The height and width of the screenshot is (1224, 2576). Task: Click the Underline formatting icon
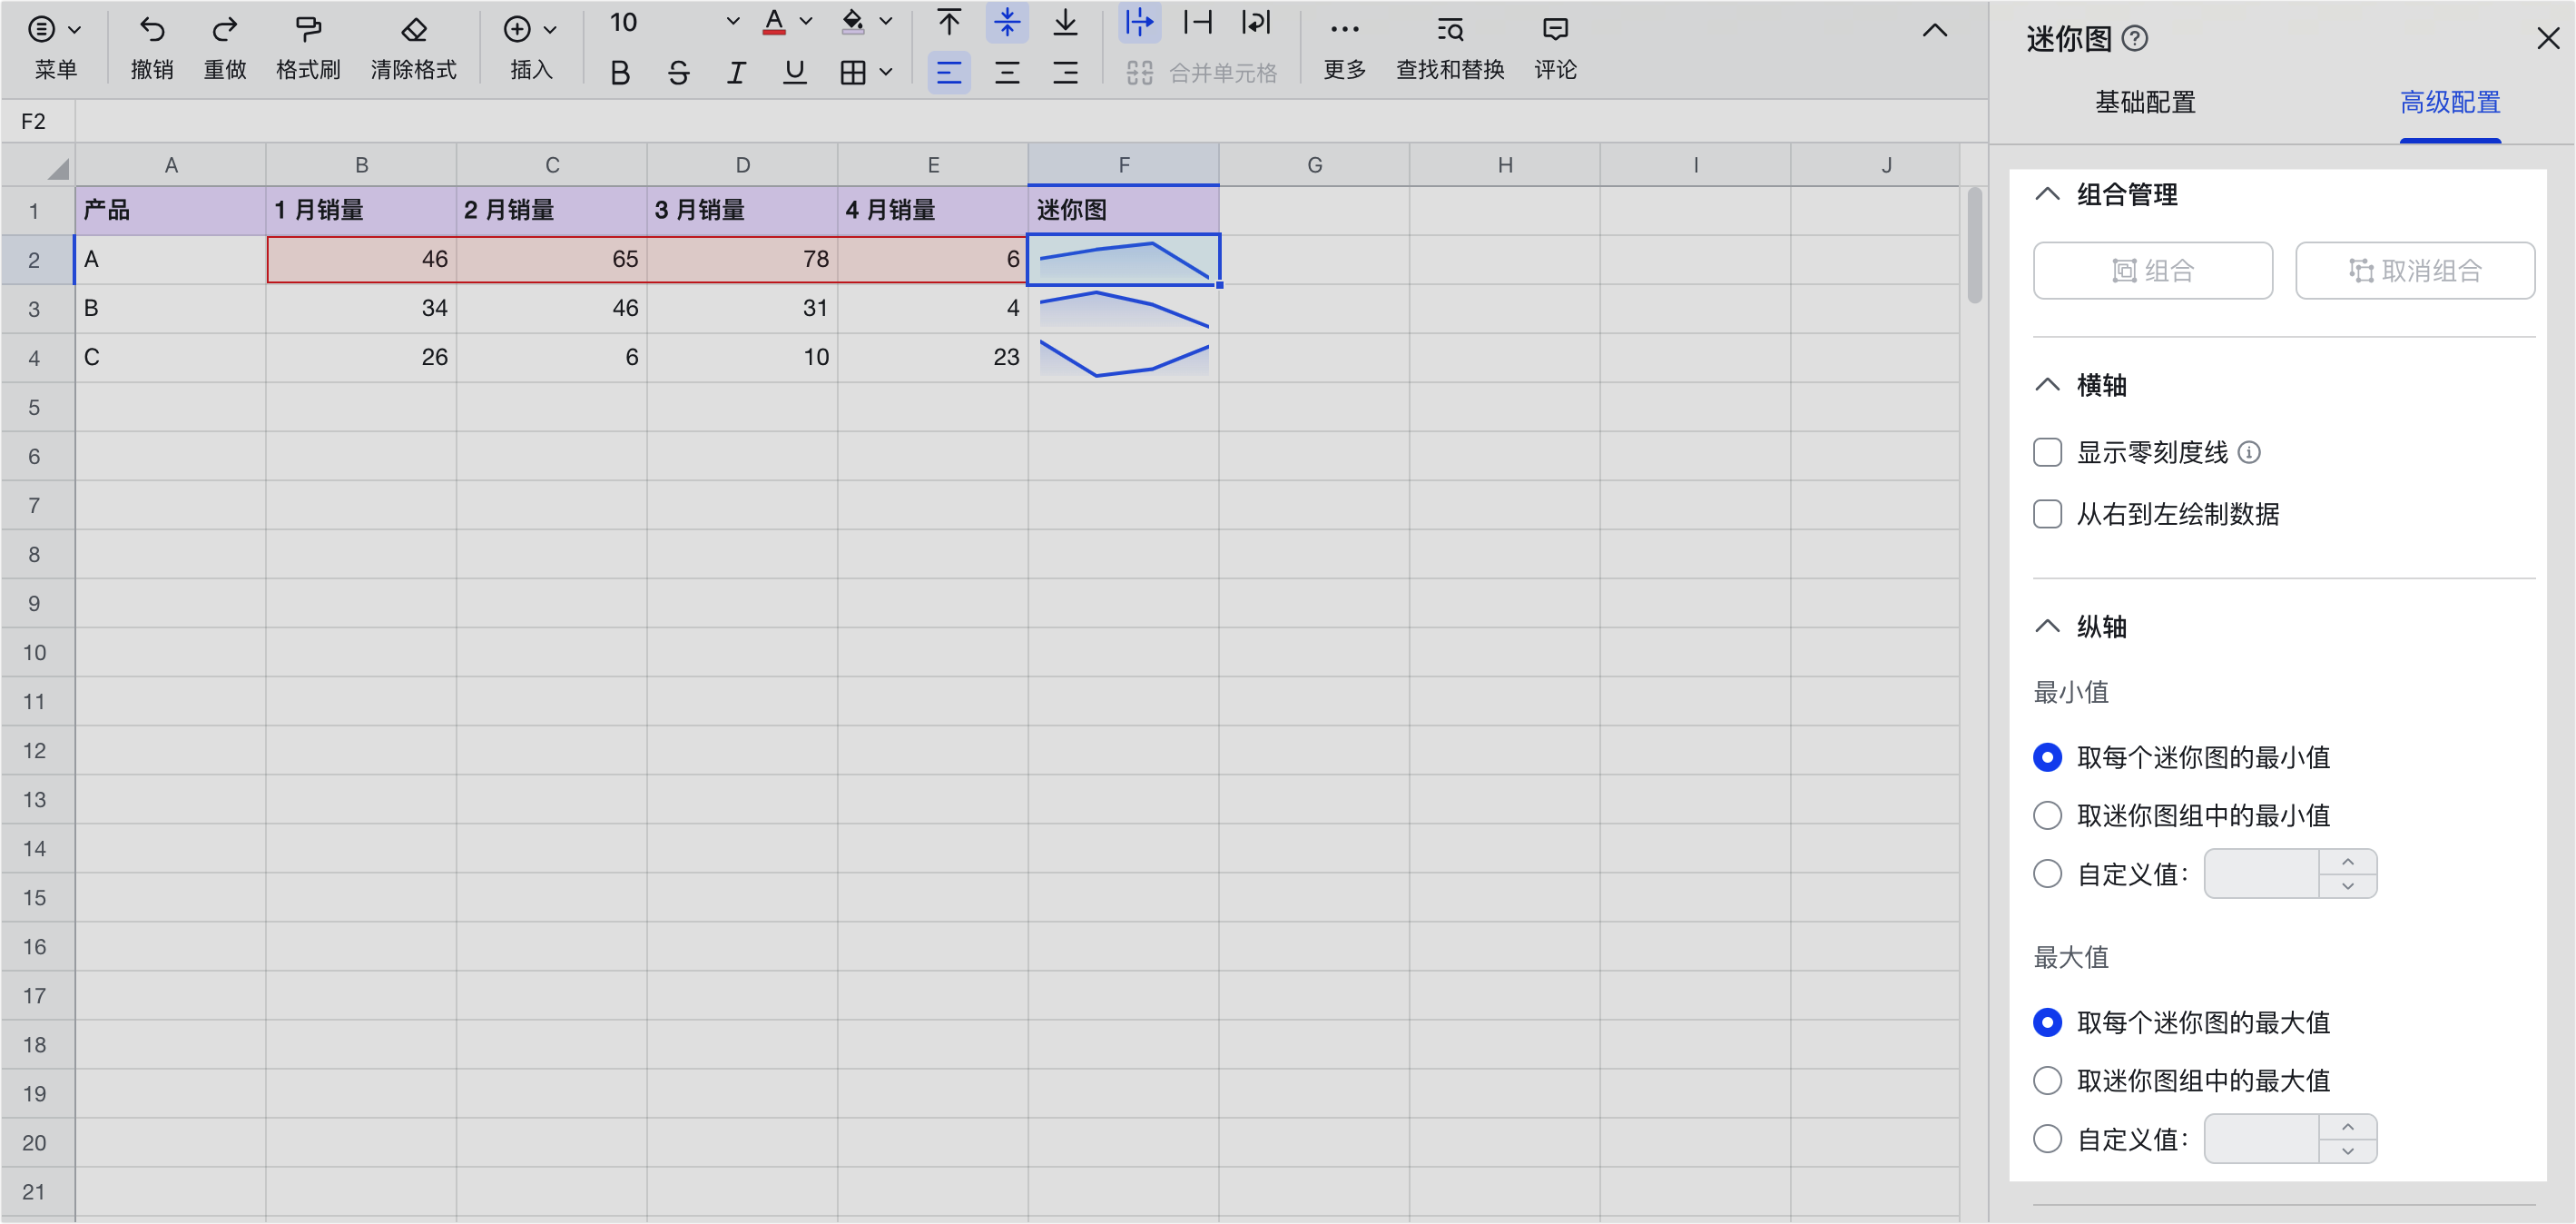[795, 74]
